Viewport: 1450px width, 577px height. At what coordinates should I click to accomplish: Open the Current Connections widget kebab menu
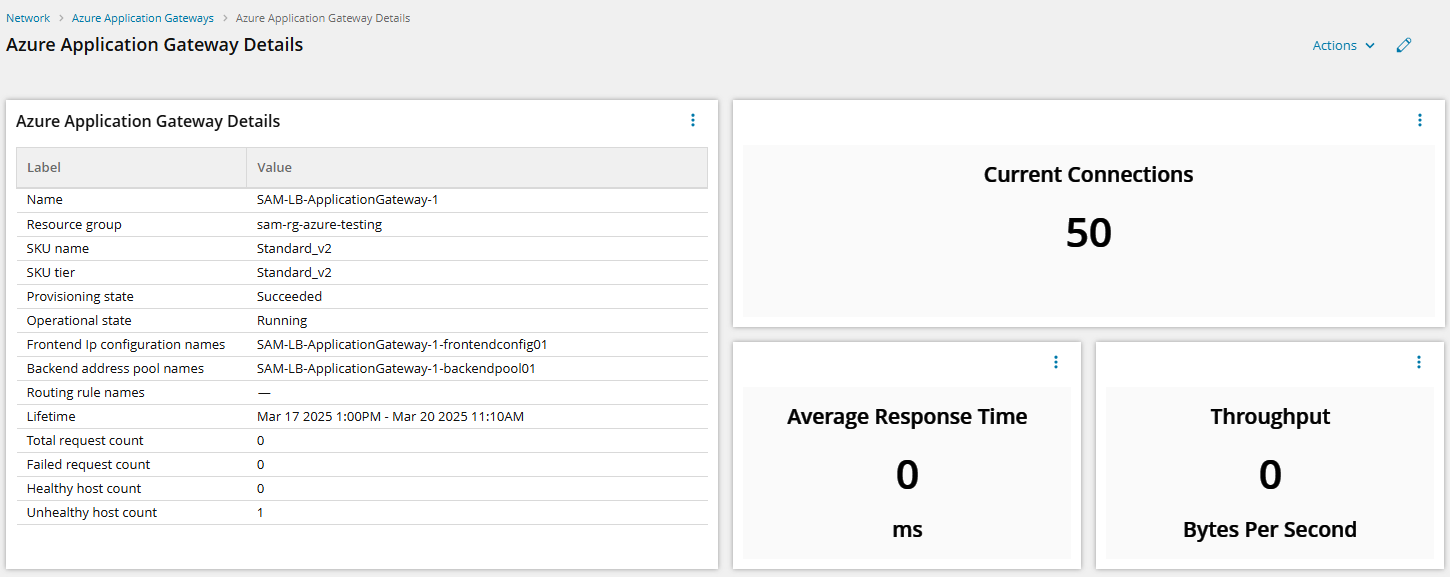point(1419,120)
